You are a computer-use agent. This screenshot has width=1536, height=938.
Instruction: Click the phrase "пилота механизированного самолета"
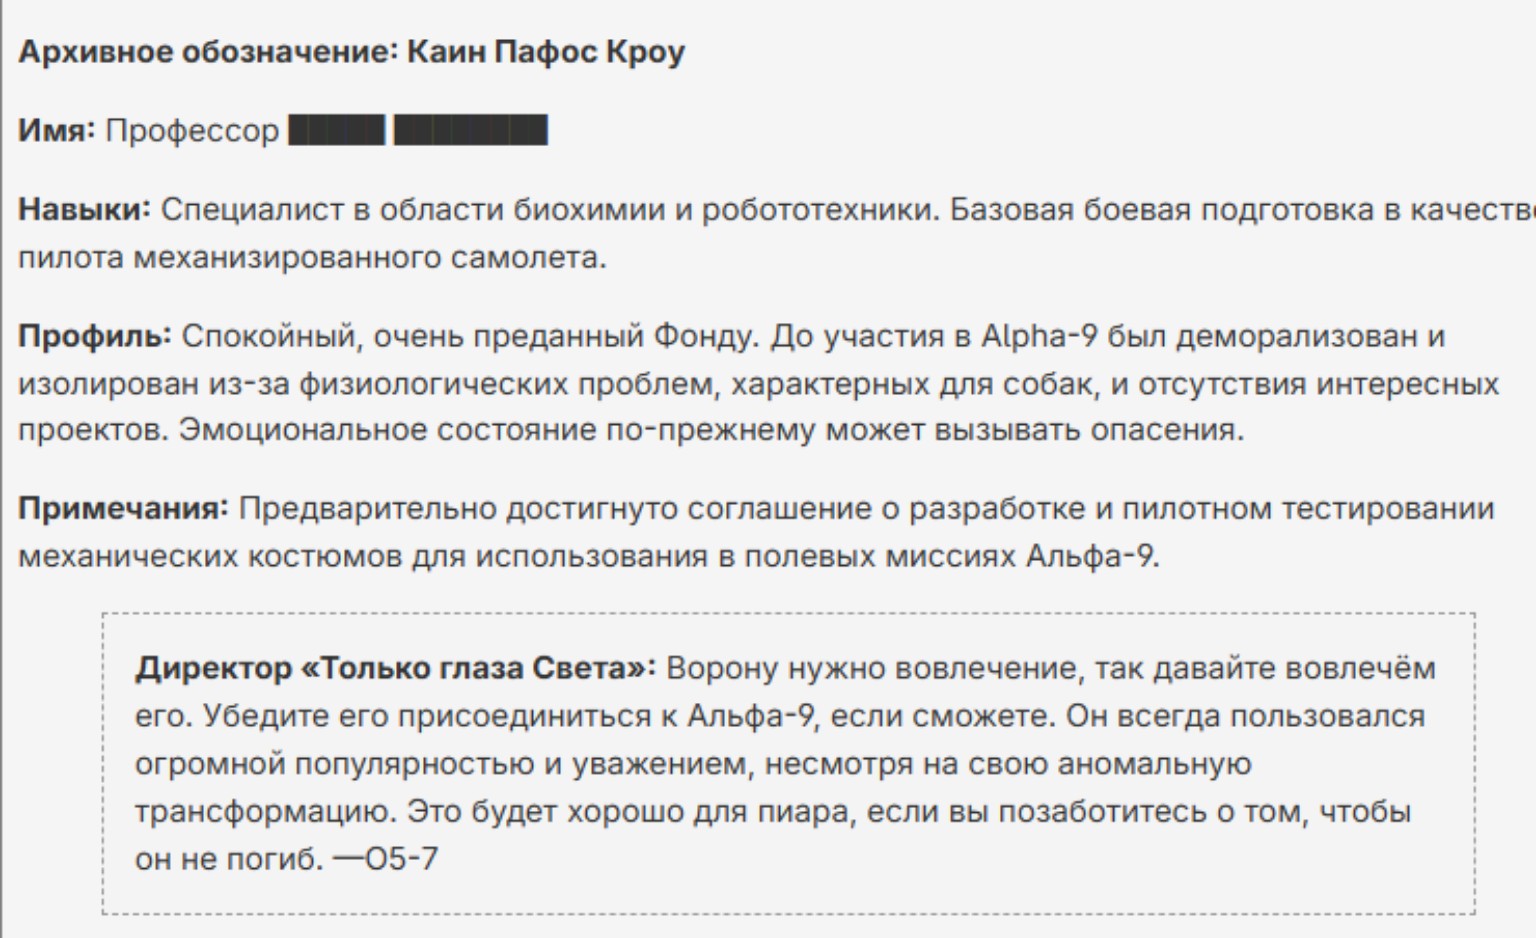(311, 258)
